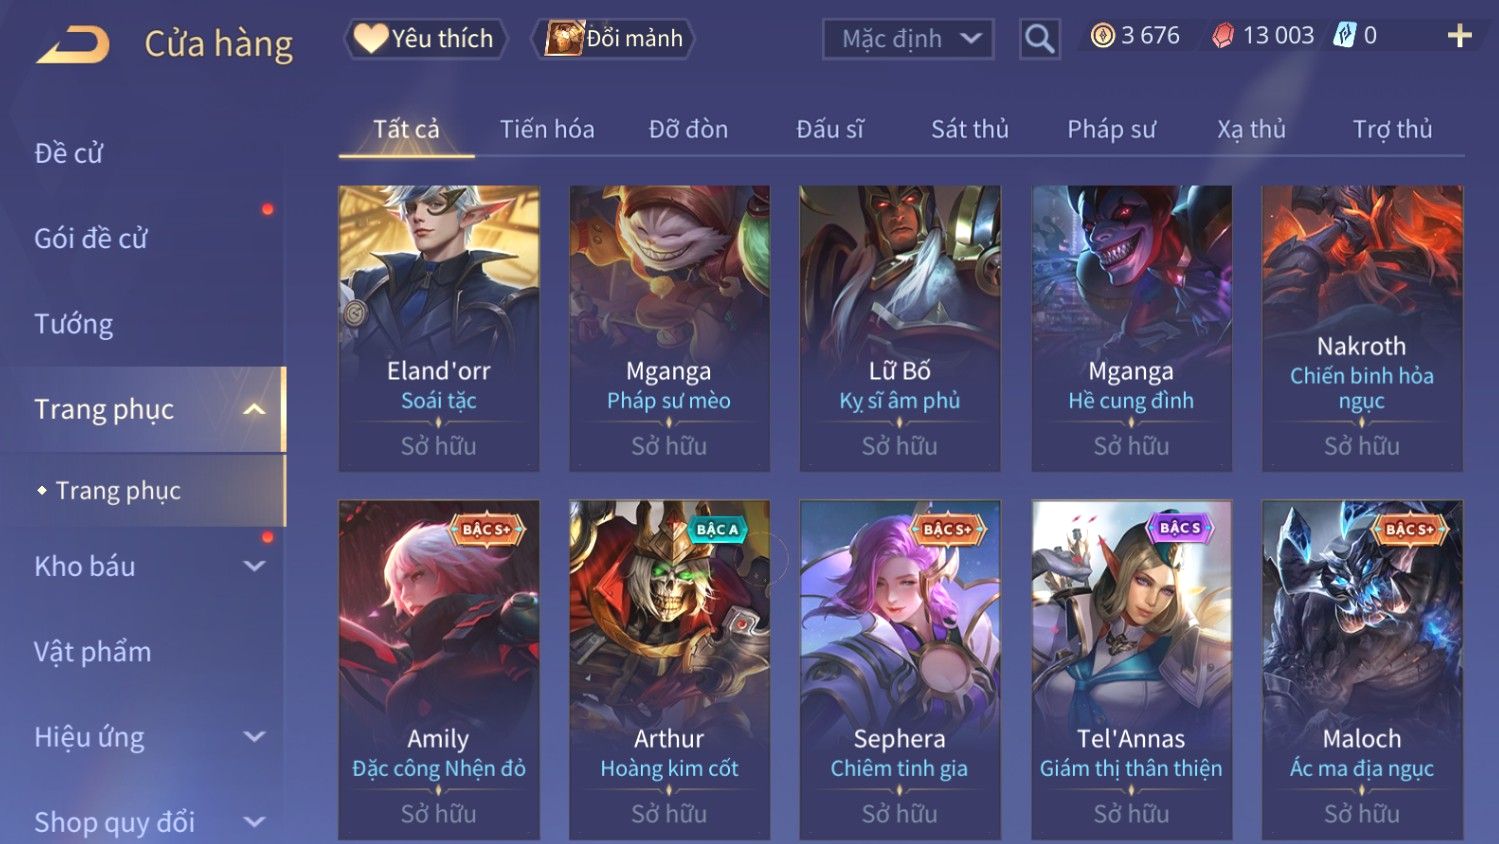Click the back arrow icon

tap(73, 45)
